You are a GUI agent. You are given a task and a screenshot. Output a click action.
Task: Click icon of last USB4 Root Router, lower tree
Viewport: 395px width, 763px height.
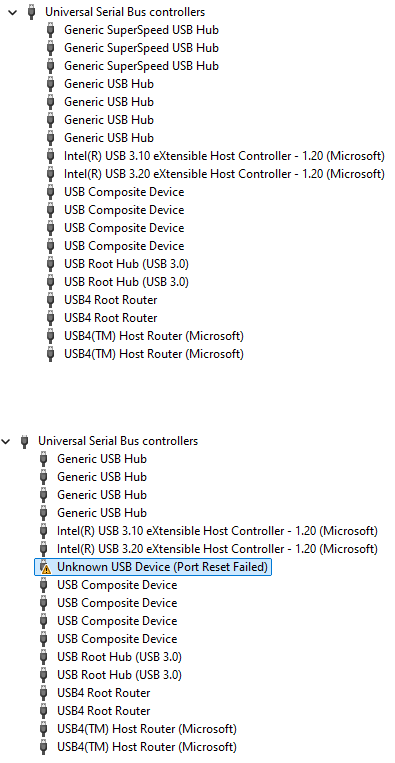[43, 711]
